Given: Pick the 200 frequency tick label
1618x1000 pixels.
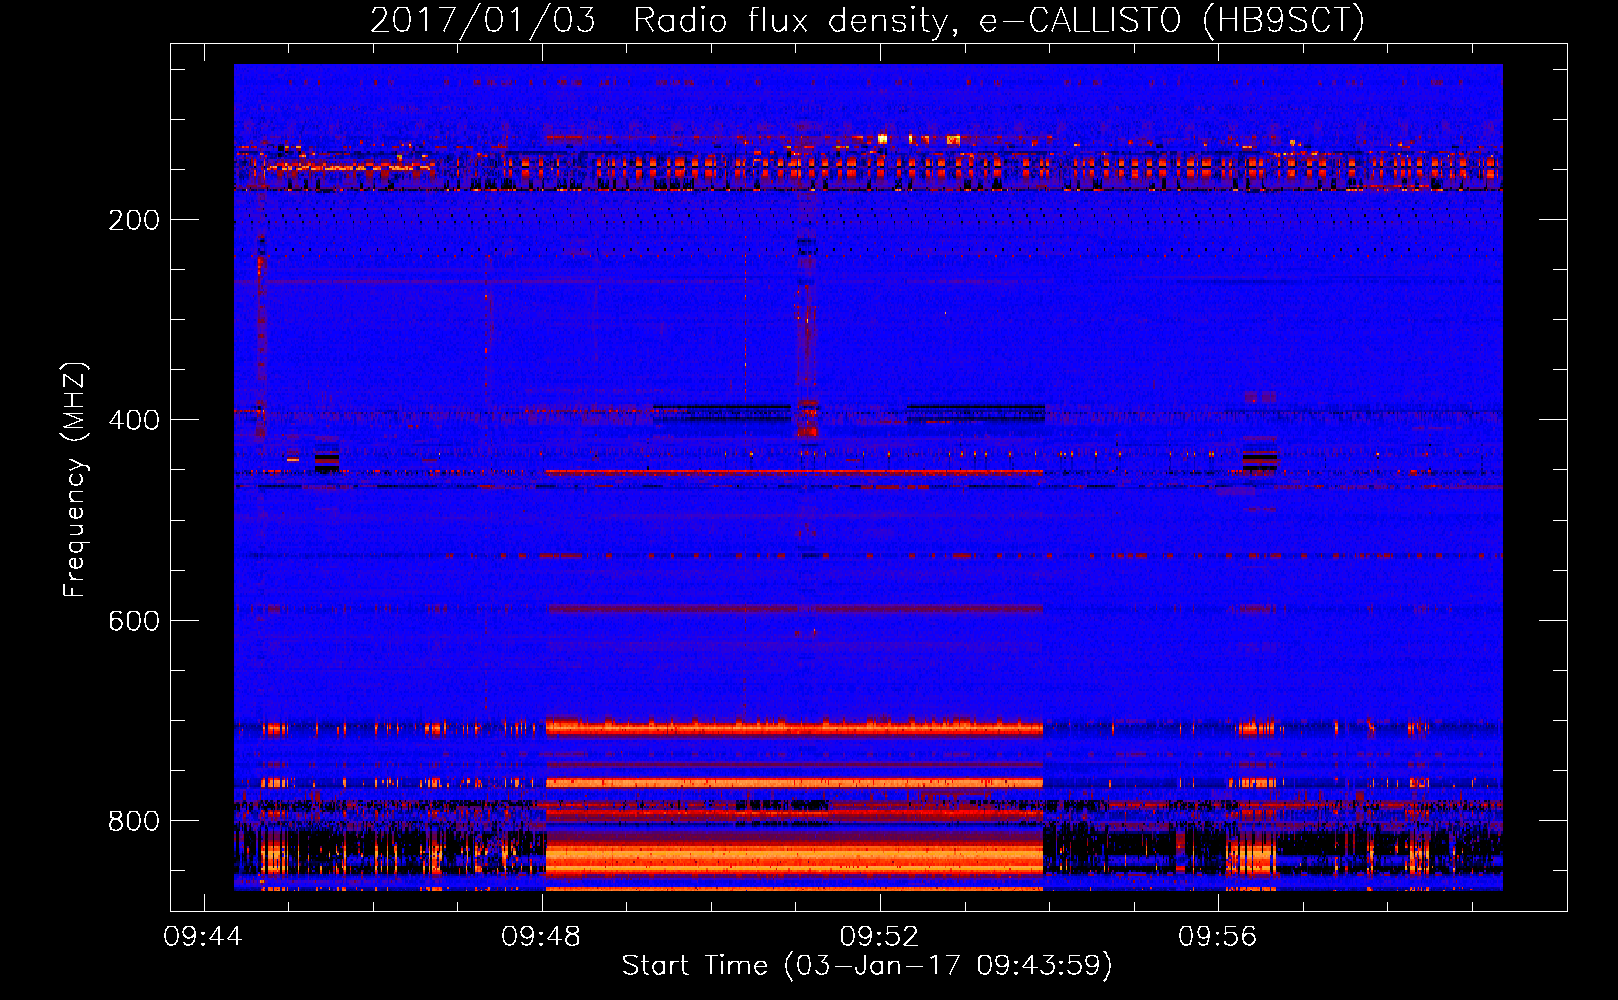Looking at the screenshot, I should coord(134,220).
